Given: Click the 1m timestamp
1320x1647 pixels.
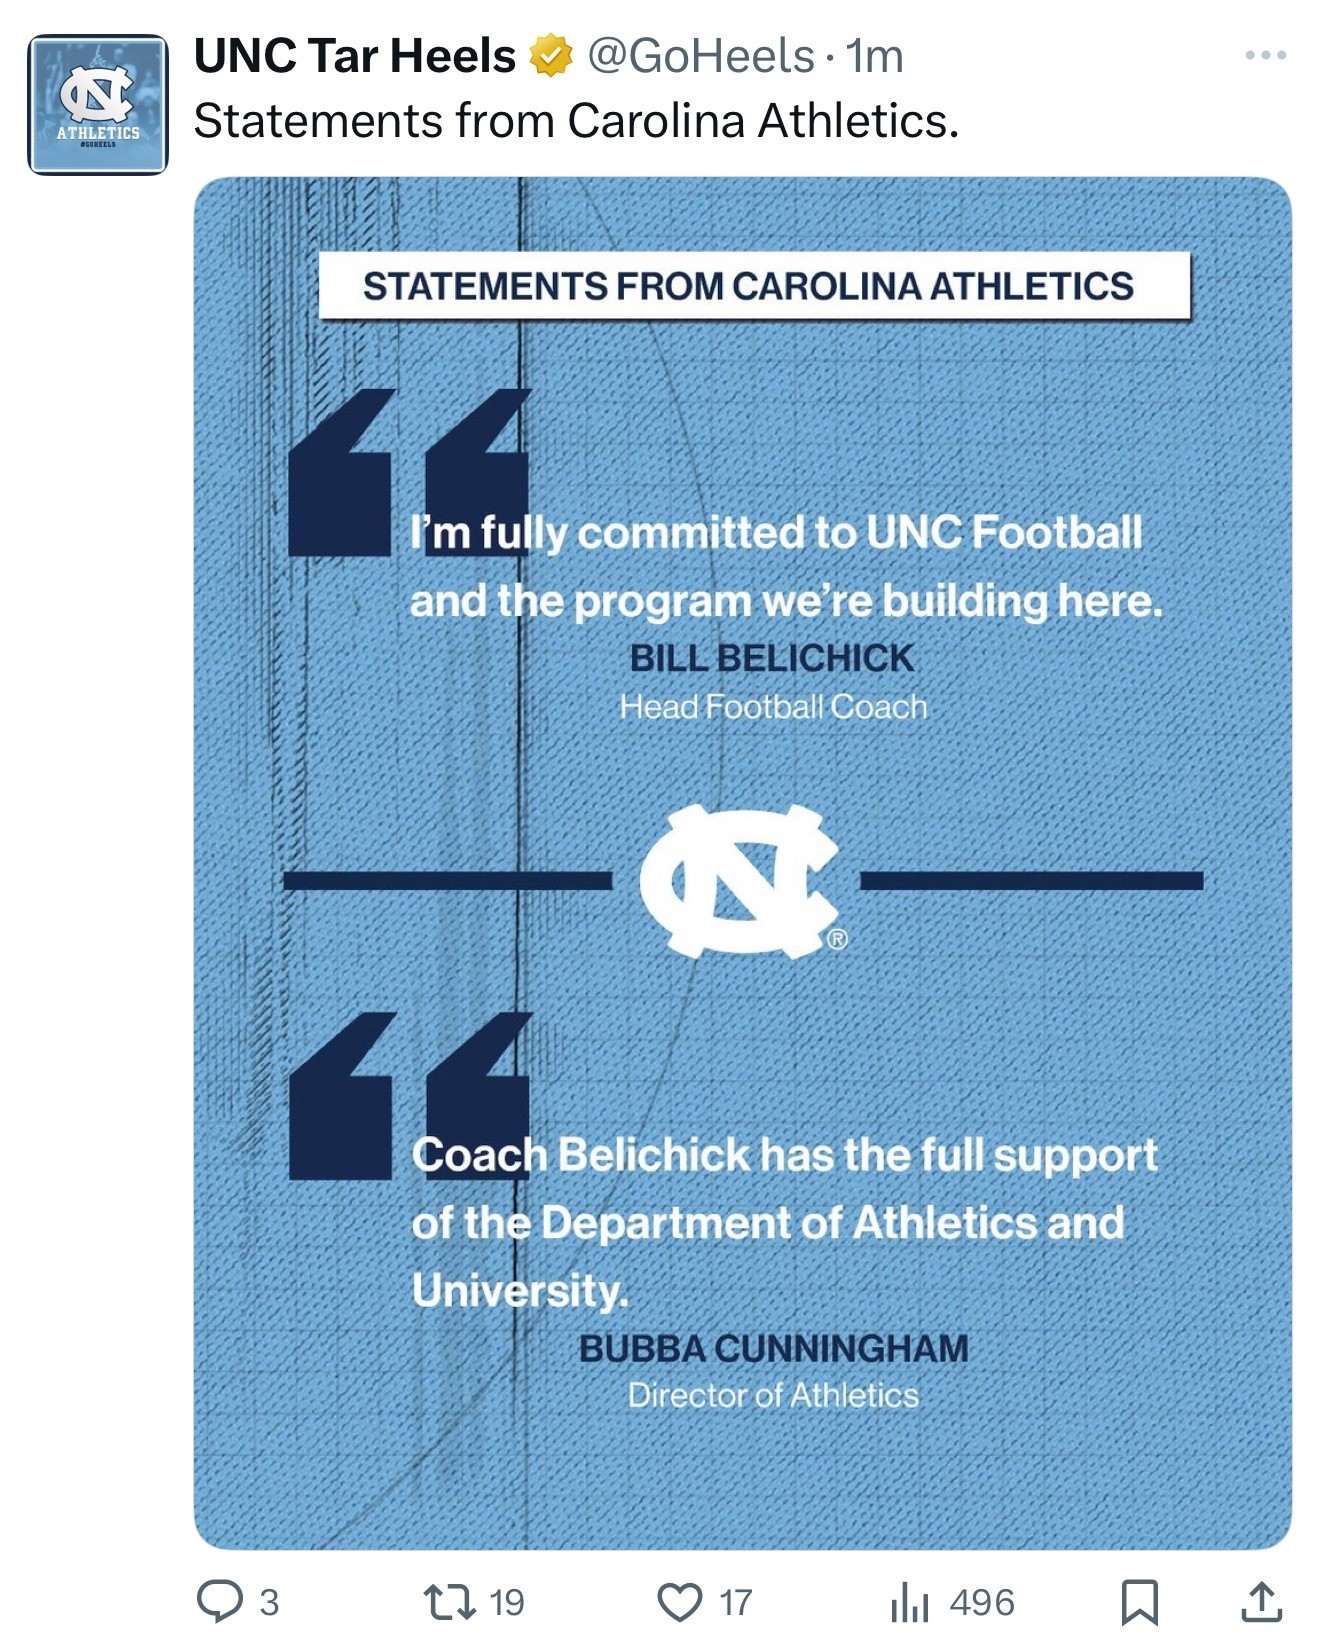Looking at the screenshot, I should tap(875, 56).
